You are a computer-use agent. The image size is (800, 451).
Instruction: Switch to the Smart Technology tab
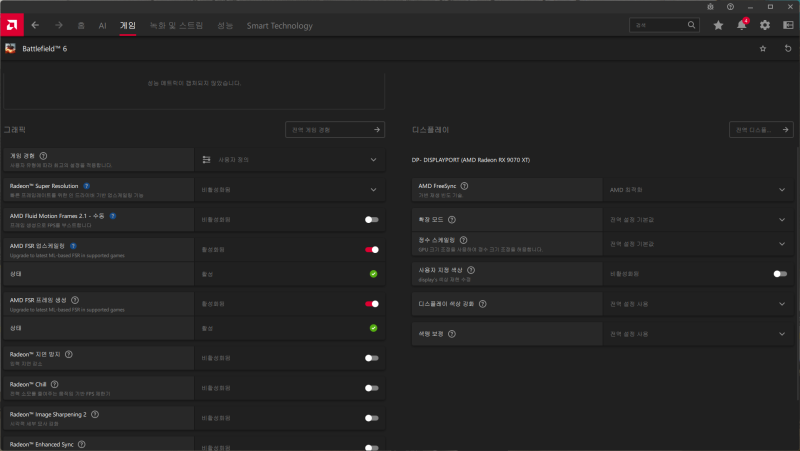point(278,25)
